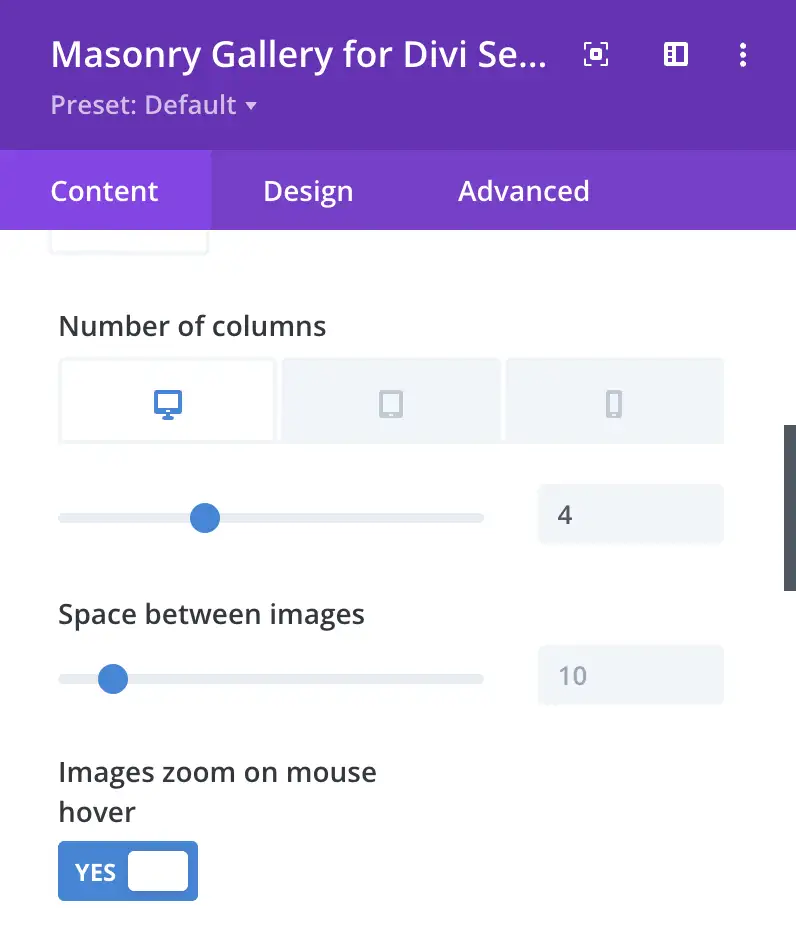This screenshot has height=950, width=796.
Task: Click the Space between images label
Action: pos(211,614)
